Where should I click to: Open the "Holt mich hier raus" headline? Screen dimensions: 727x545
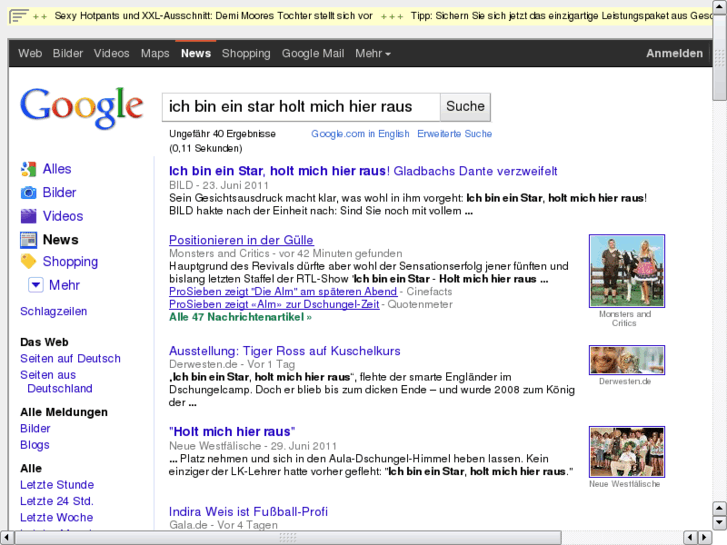(232, 432)
